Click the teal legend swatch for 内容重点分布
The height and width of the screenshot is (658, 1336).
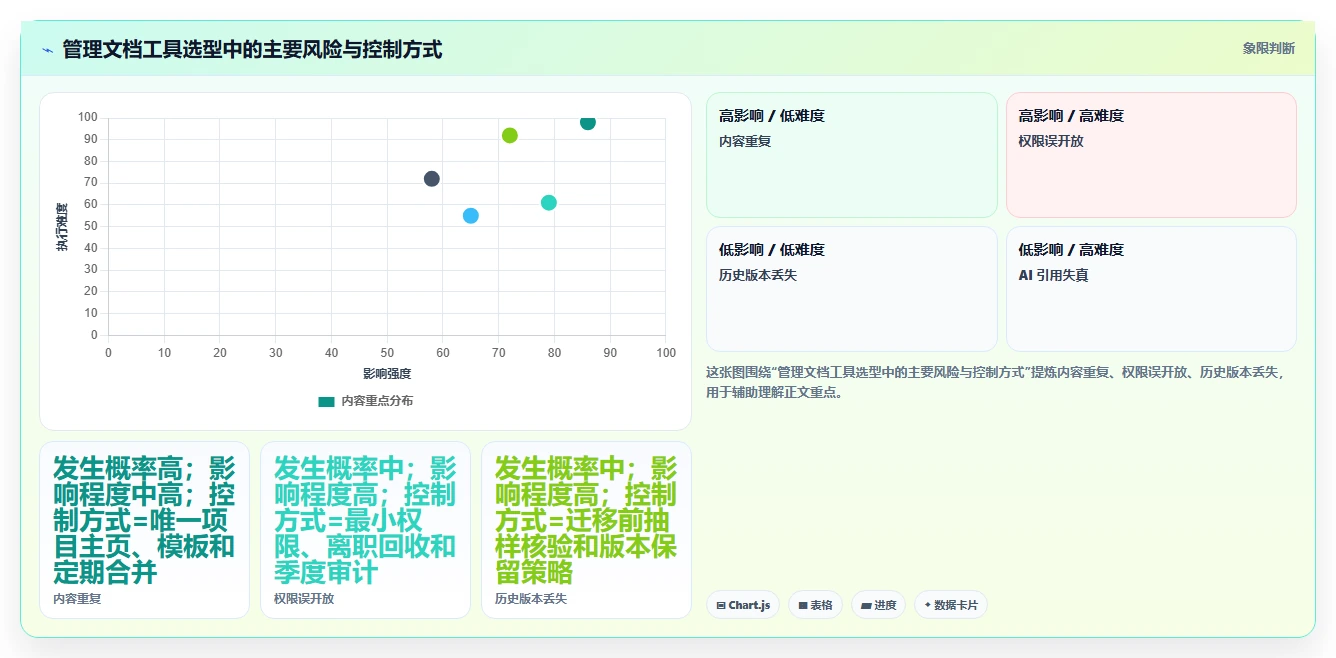click(326, 401)
